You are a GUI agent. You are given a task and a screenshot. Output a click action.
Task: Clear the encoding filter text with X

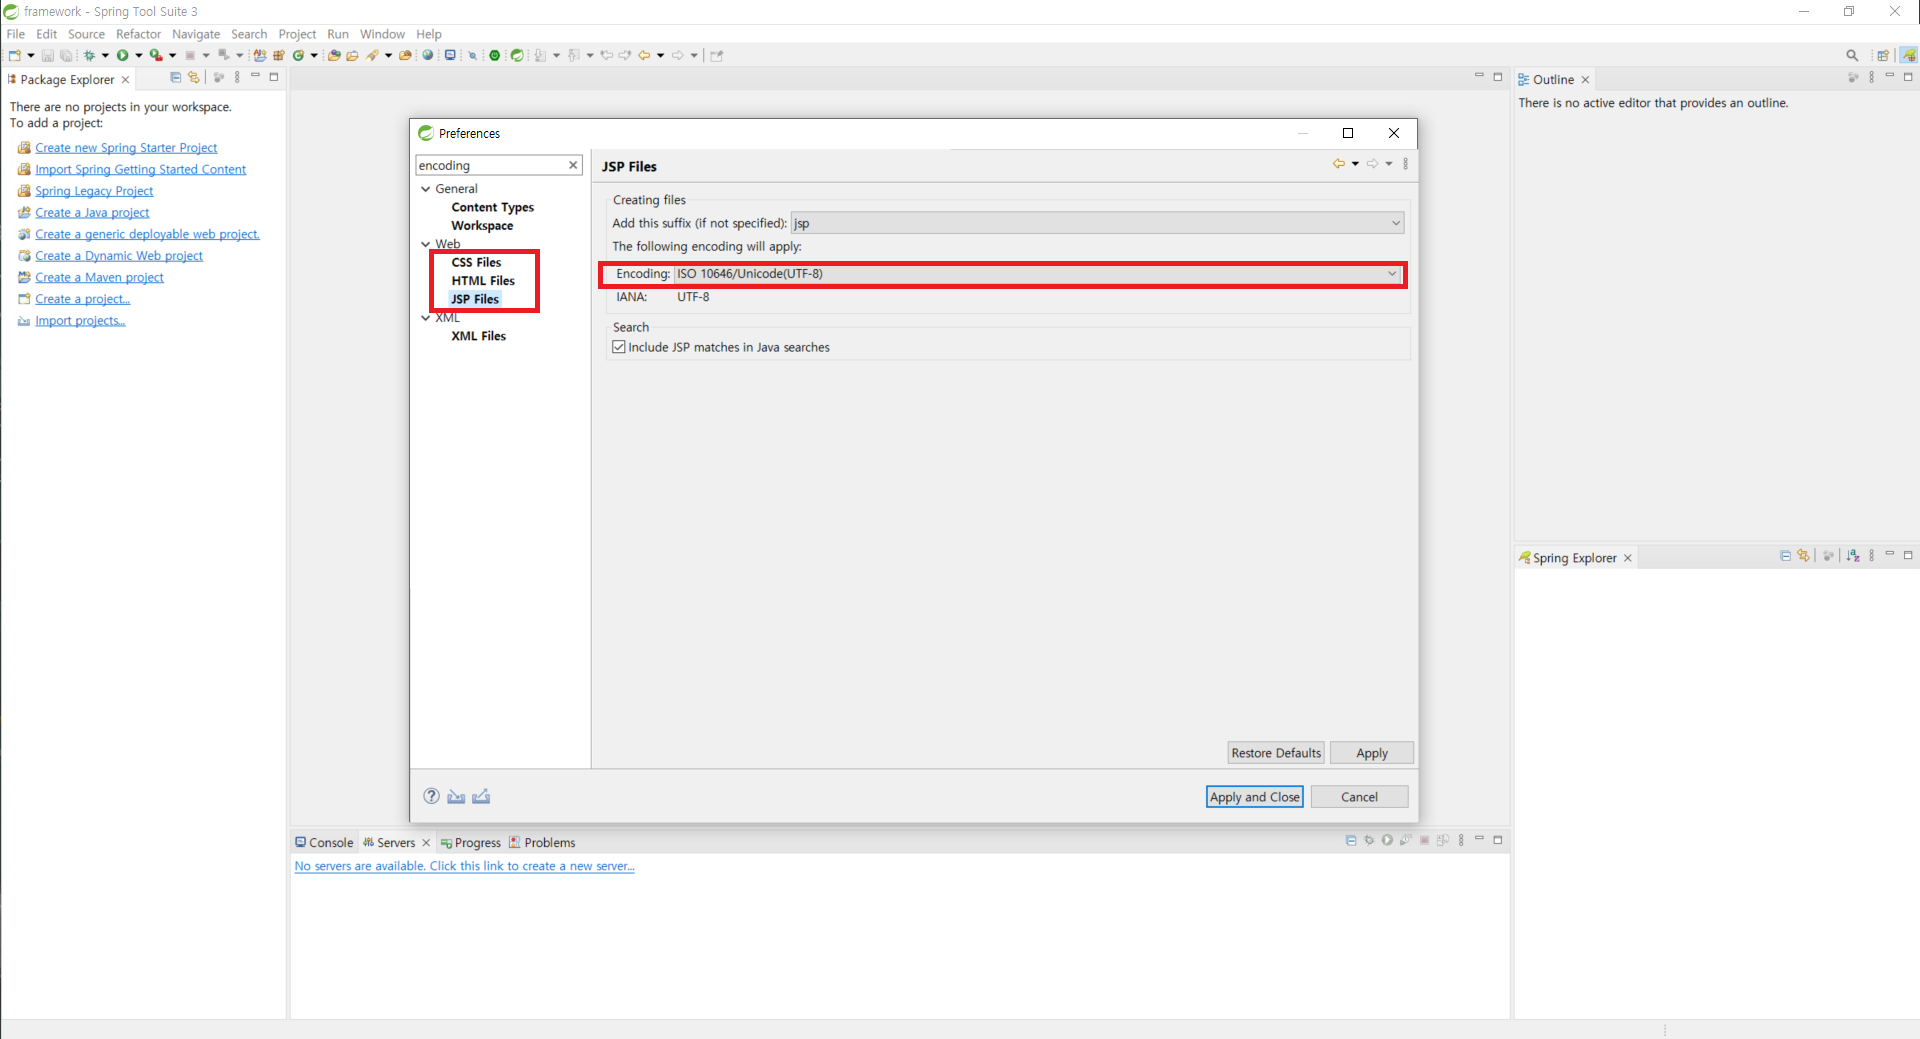(573, 165)
